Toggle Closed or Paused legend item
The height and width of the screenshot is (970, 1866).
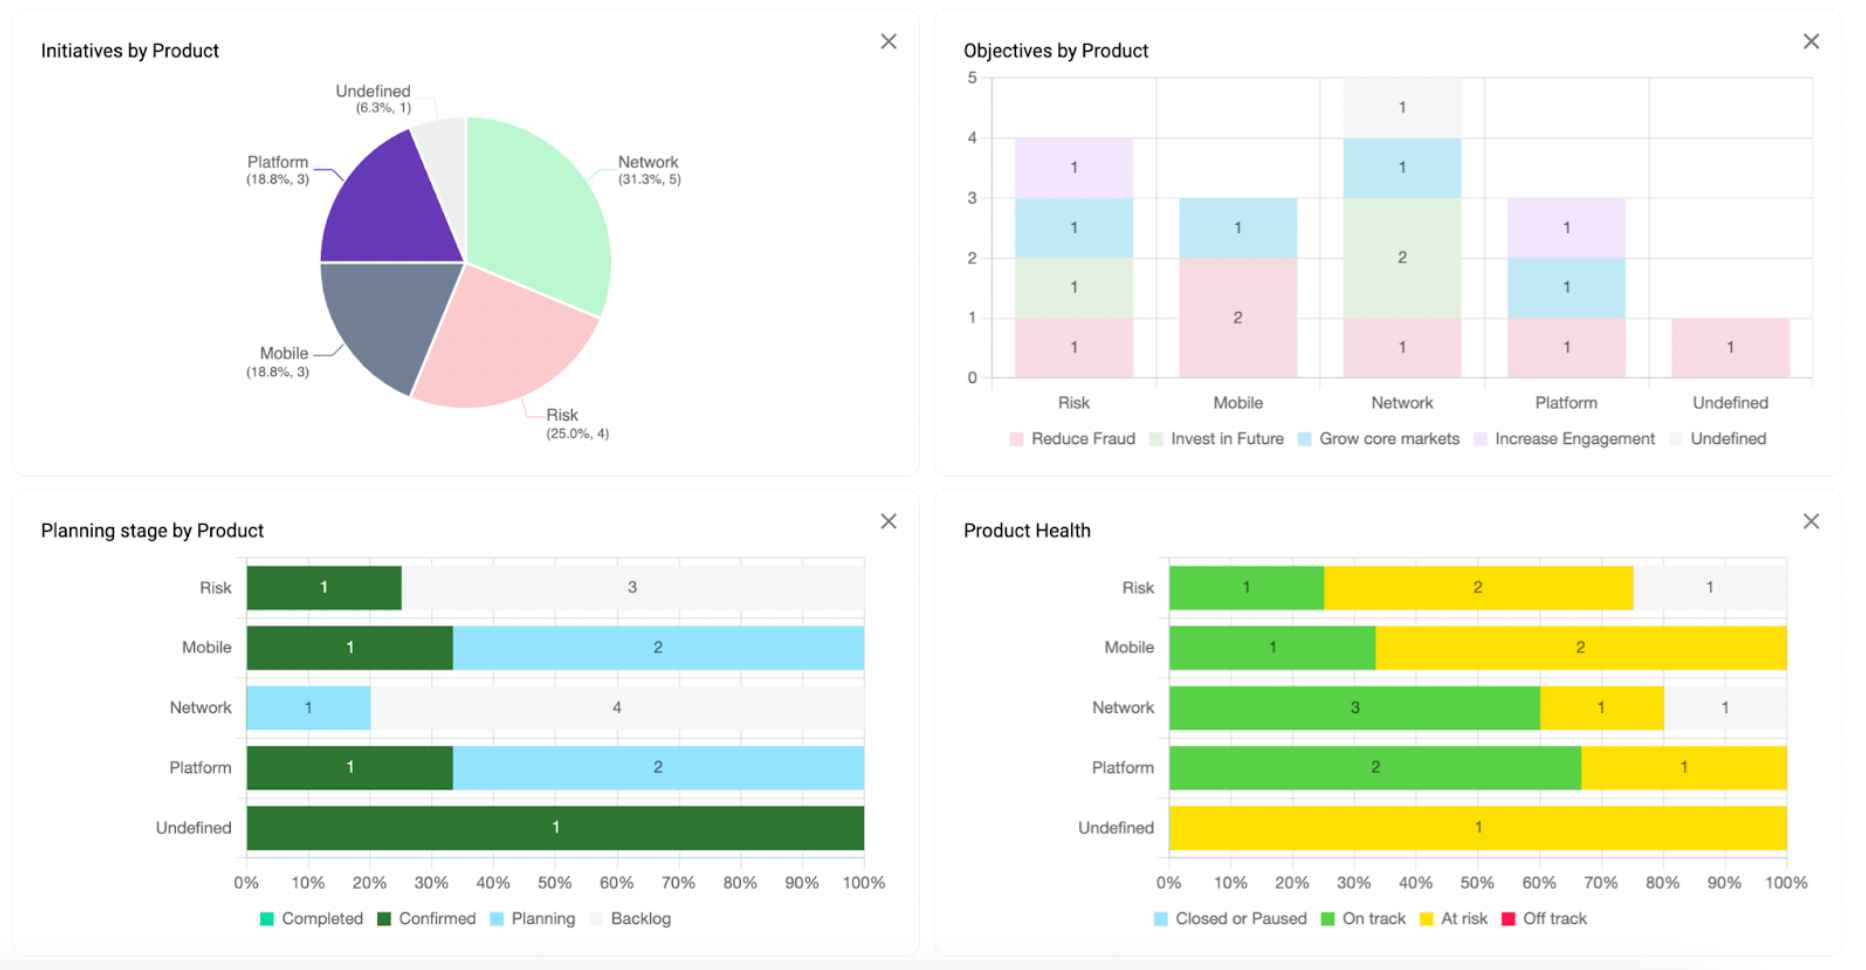pyautogui.click(x=1230, y=919)
